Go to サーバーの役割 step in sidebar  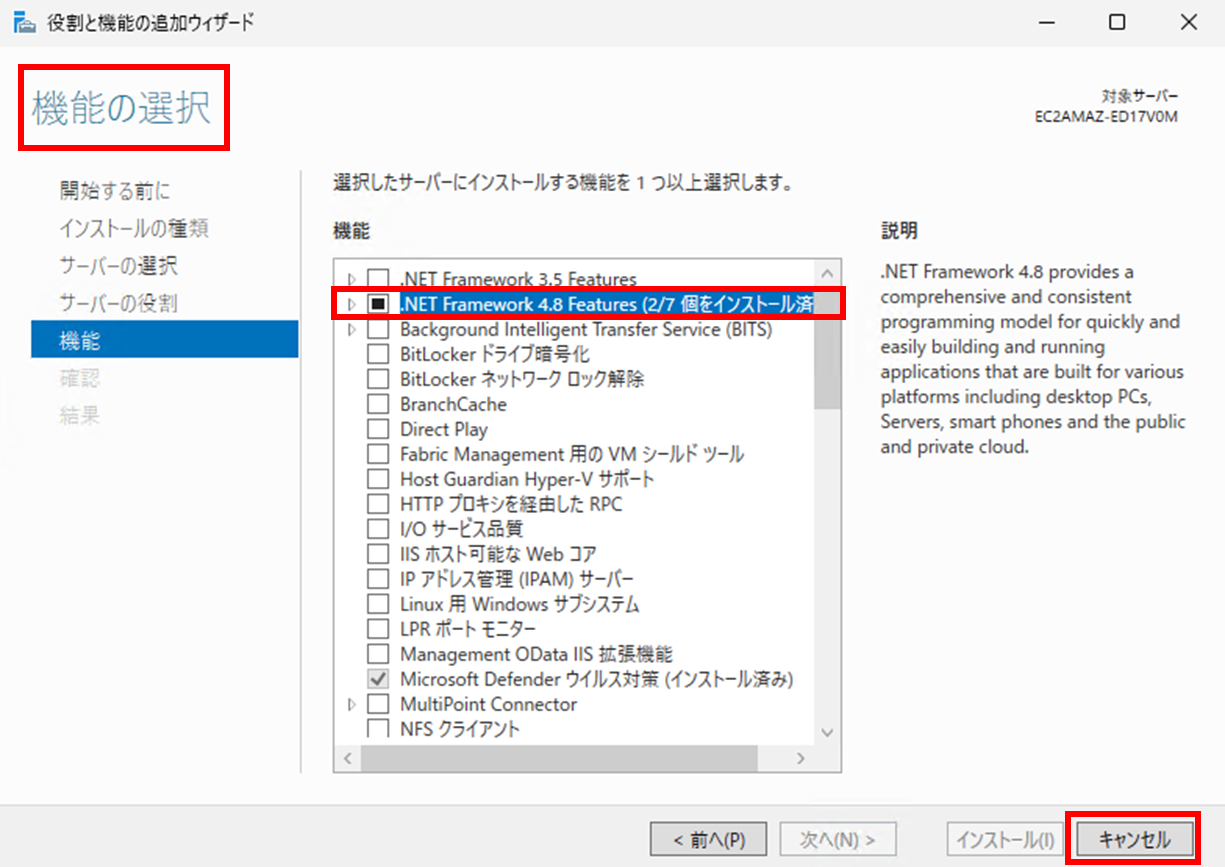pos(118,303)
